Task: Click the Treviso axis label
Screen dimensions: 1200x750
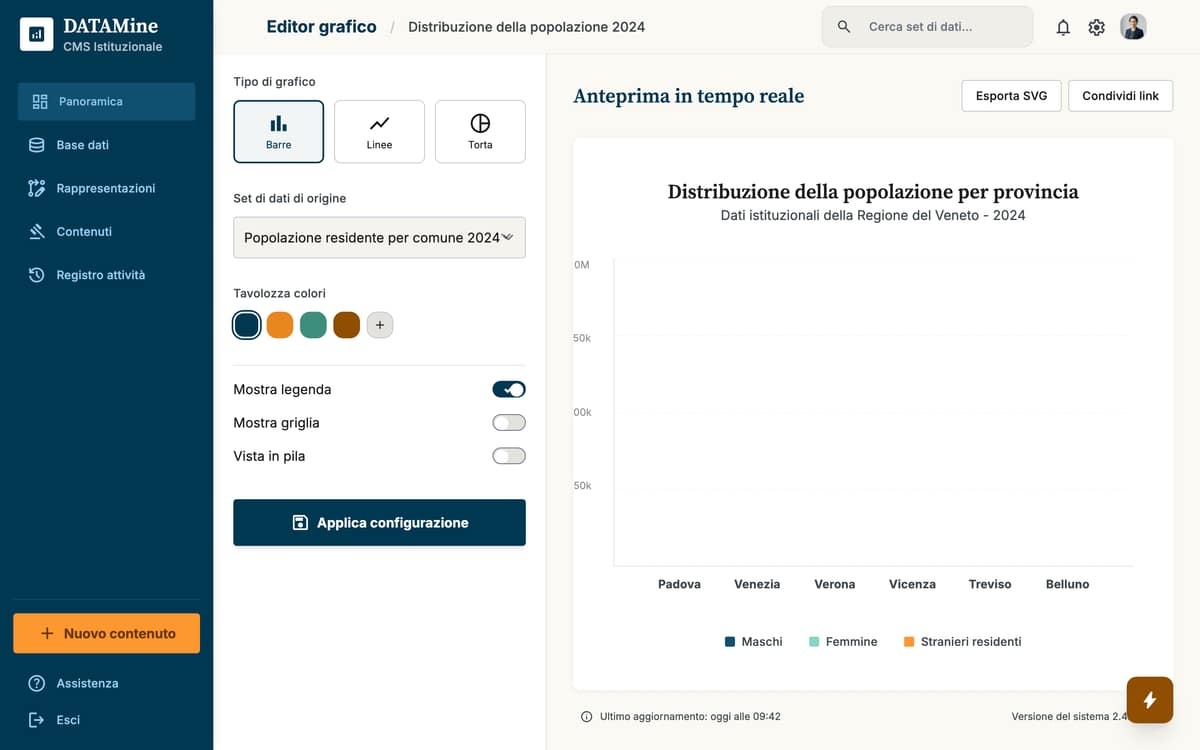Action: coord(990,584)
